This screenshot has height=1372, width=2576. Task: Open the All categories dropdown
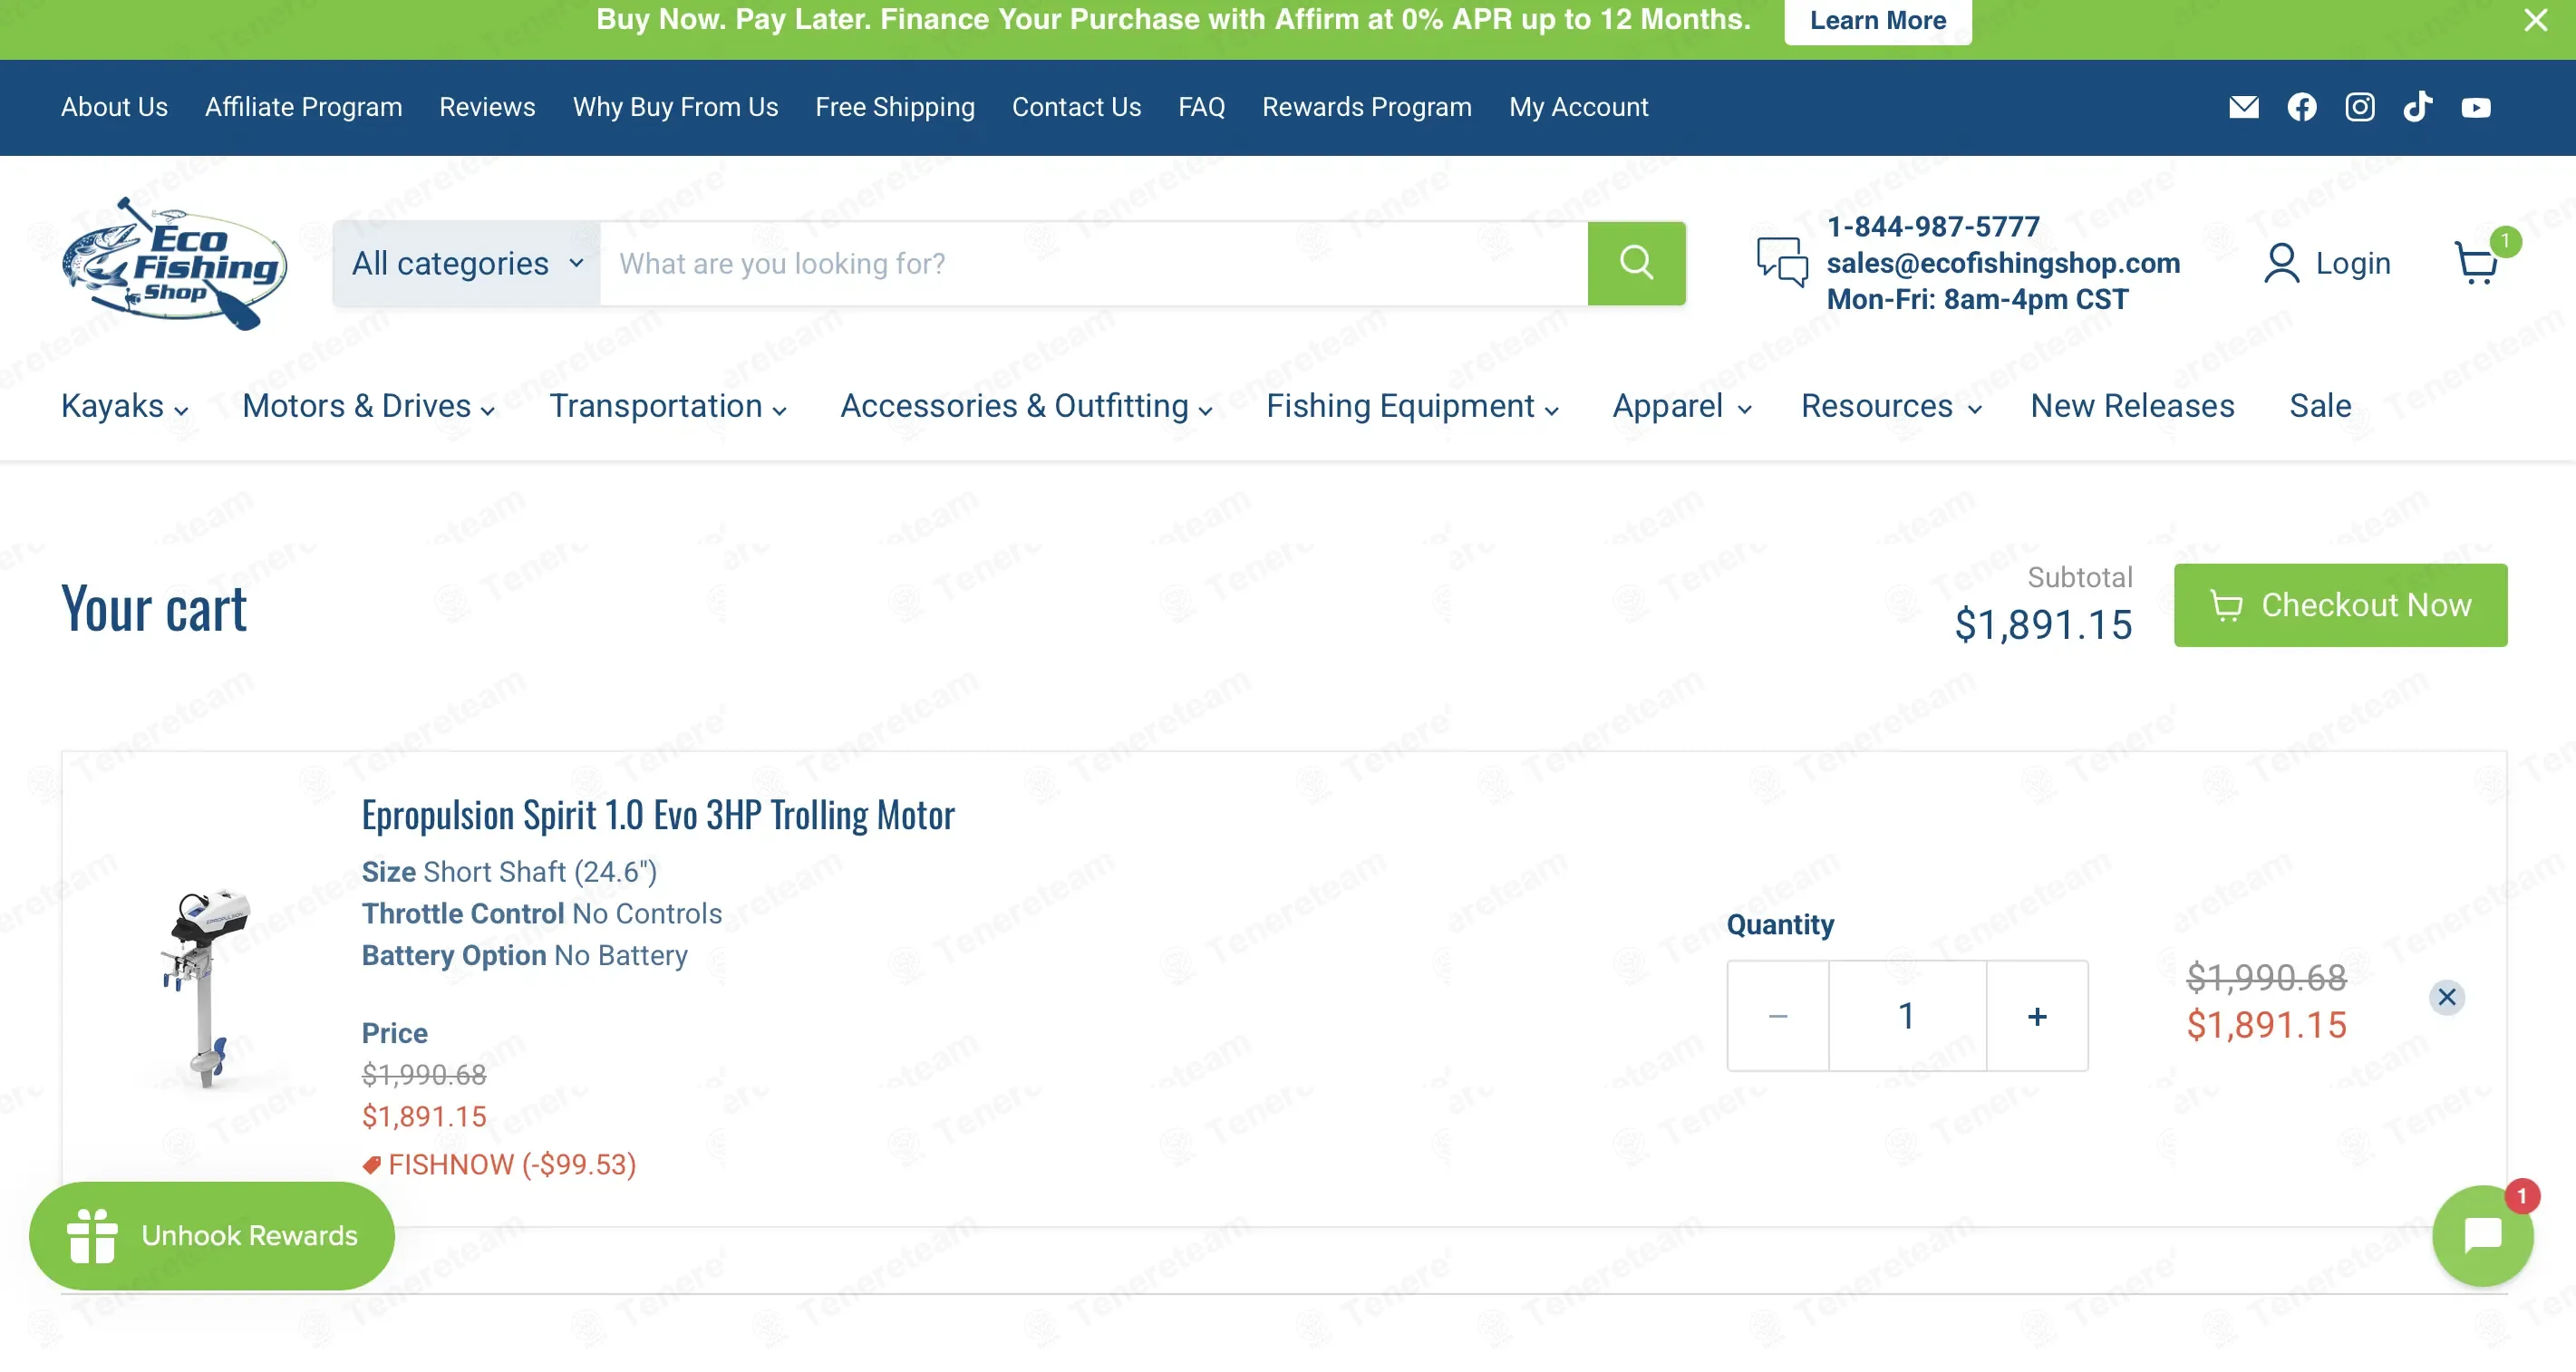[x=467, y=263]
